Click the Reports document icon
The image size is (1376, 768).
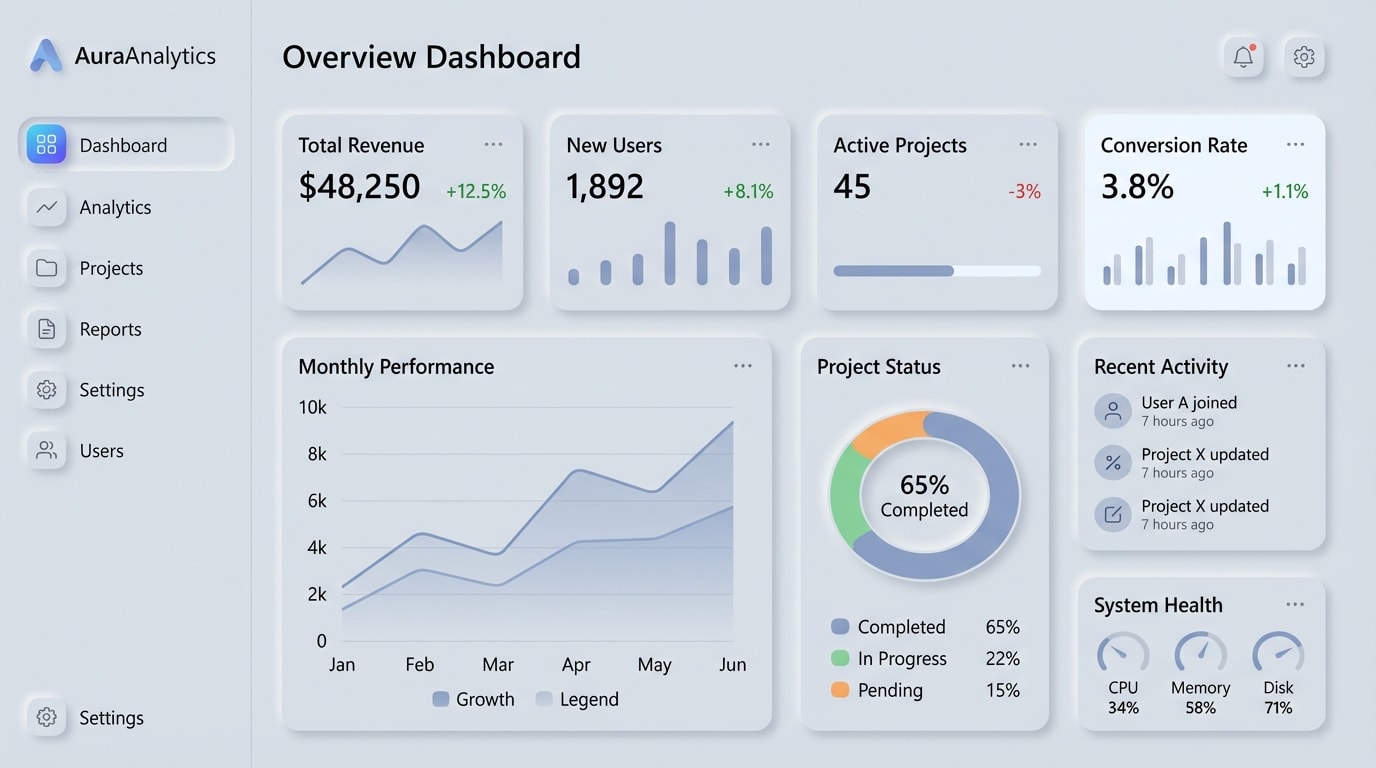pos(46,329)
